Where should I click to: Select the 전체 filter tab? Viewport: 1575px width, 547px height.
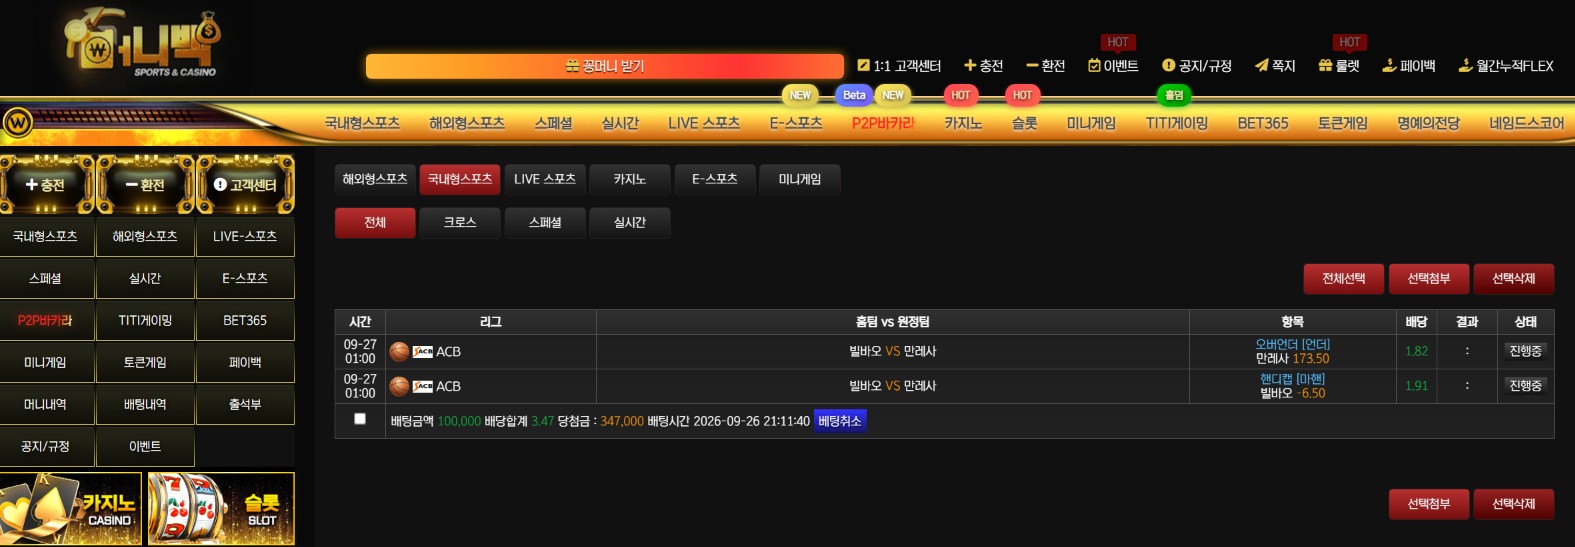375,222
